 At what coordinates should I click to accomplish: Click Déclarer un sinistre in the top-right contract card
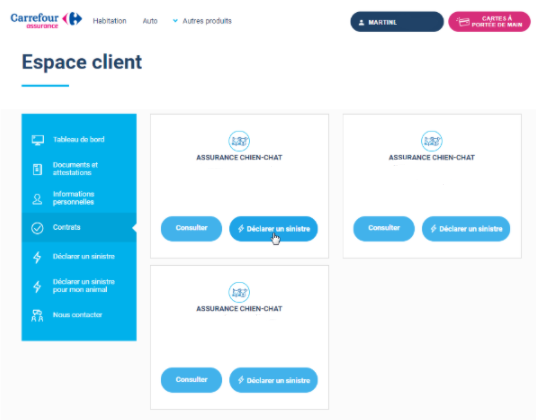coord(466,229)
